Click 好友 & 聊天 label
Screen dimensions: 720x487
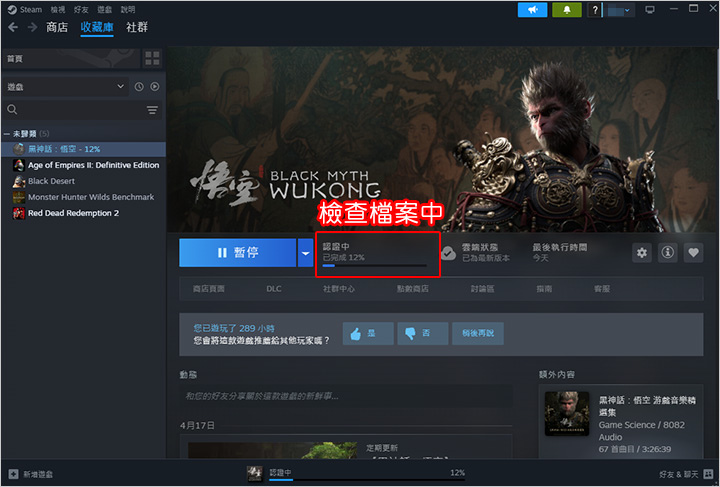pos(678,474)
